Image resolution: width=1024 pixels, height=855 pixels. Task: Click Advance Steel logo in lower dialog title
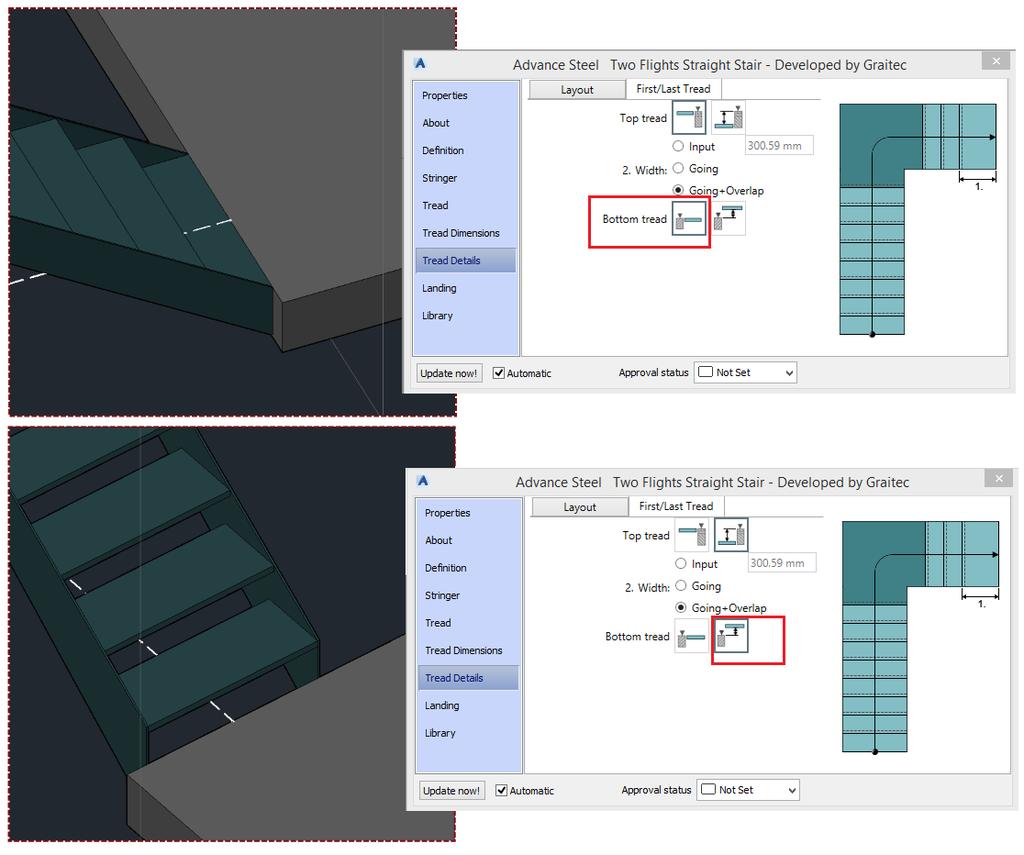(x=423, y=481)
